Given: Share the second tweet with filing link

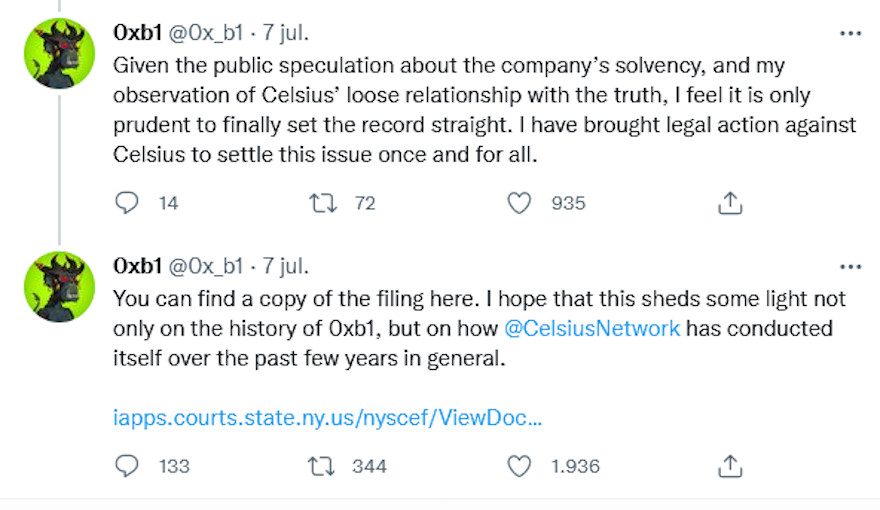Looking at the screenshot, I should click(x=730, y=466).
